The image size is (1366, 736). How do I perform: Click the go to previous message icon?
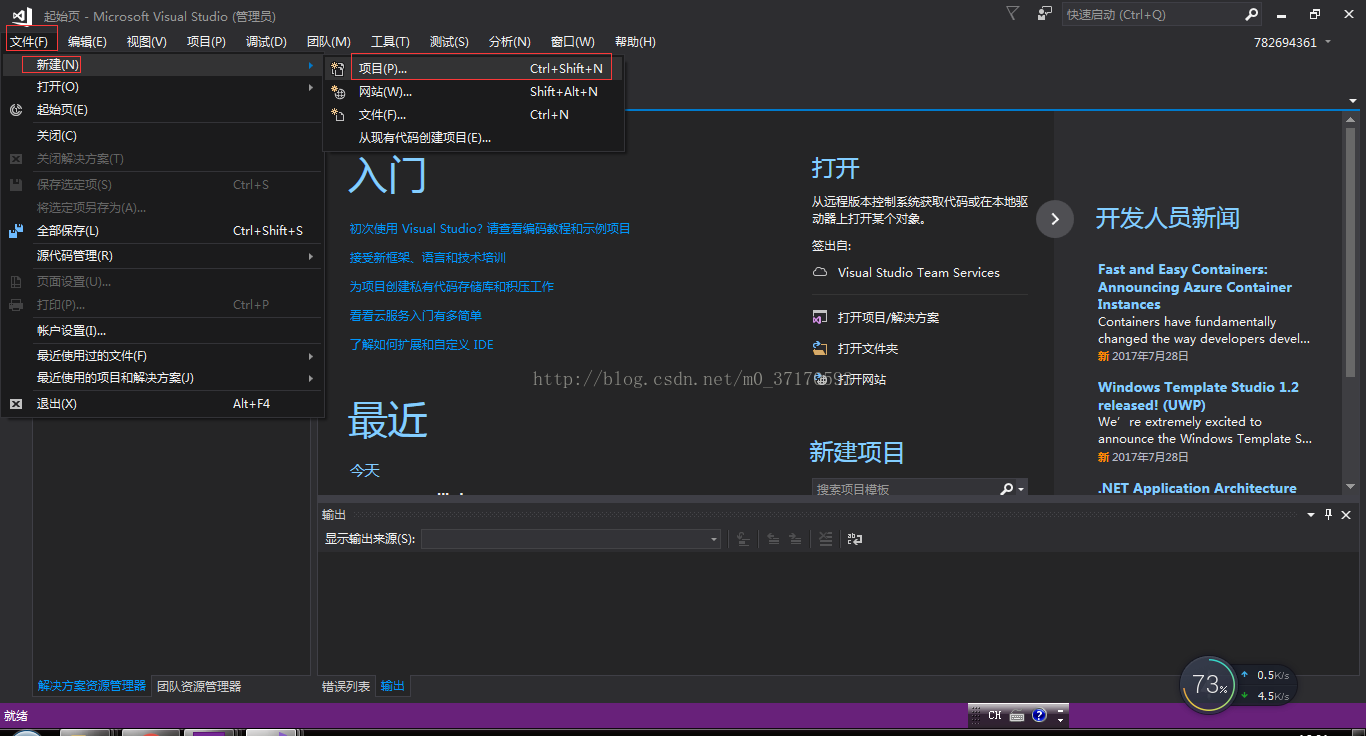click(x=773, y=539)
